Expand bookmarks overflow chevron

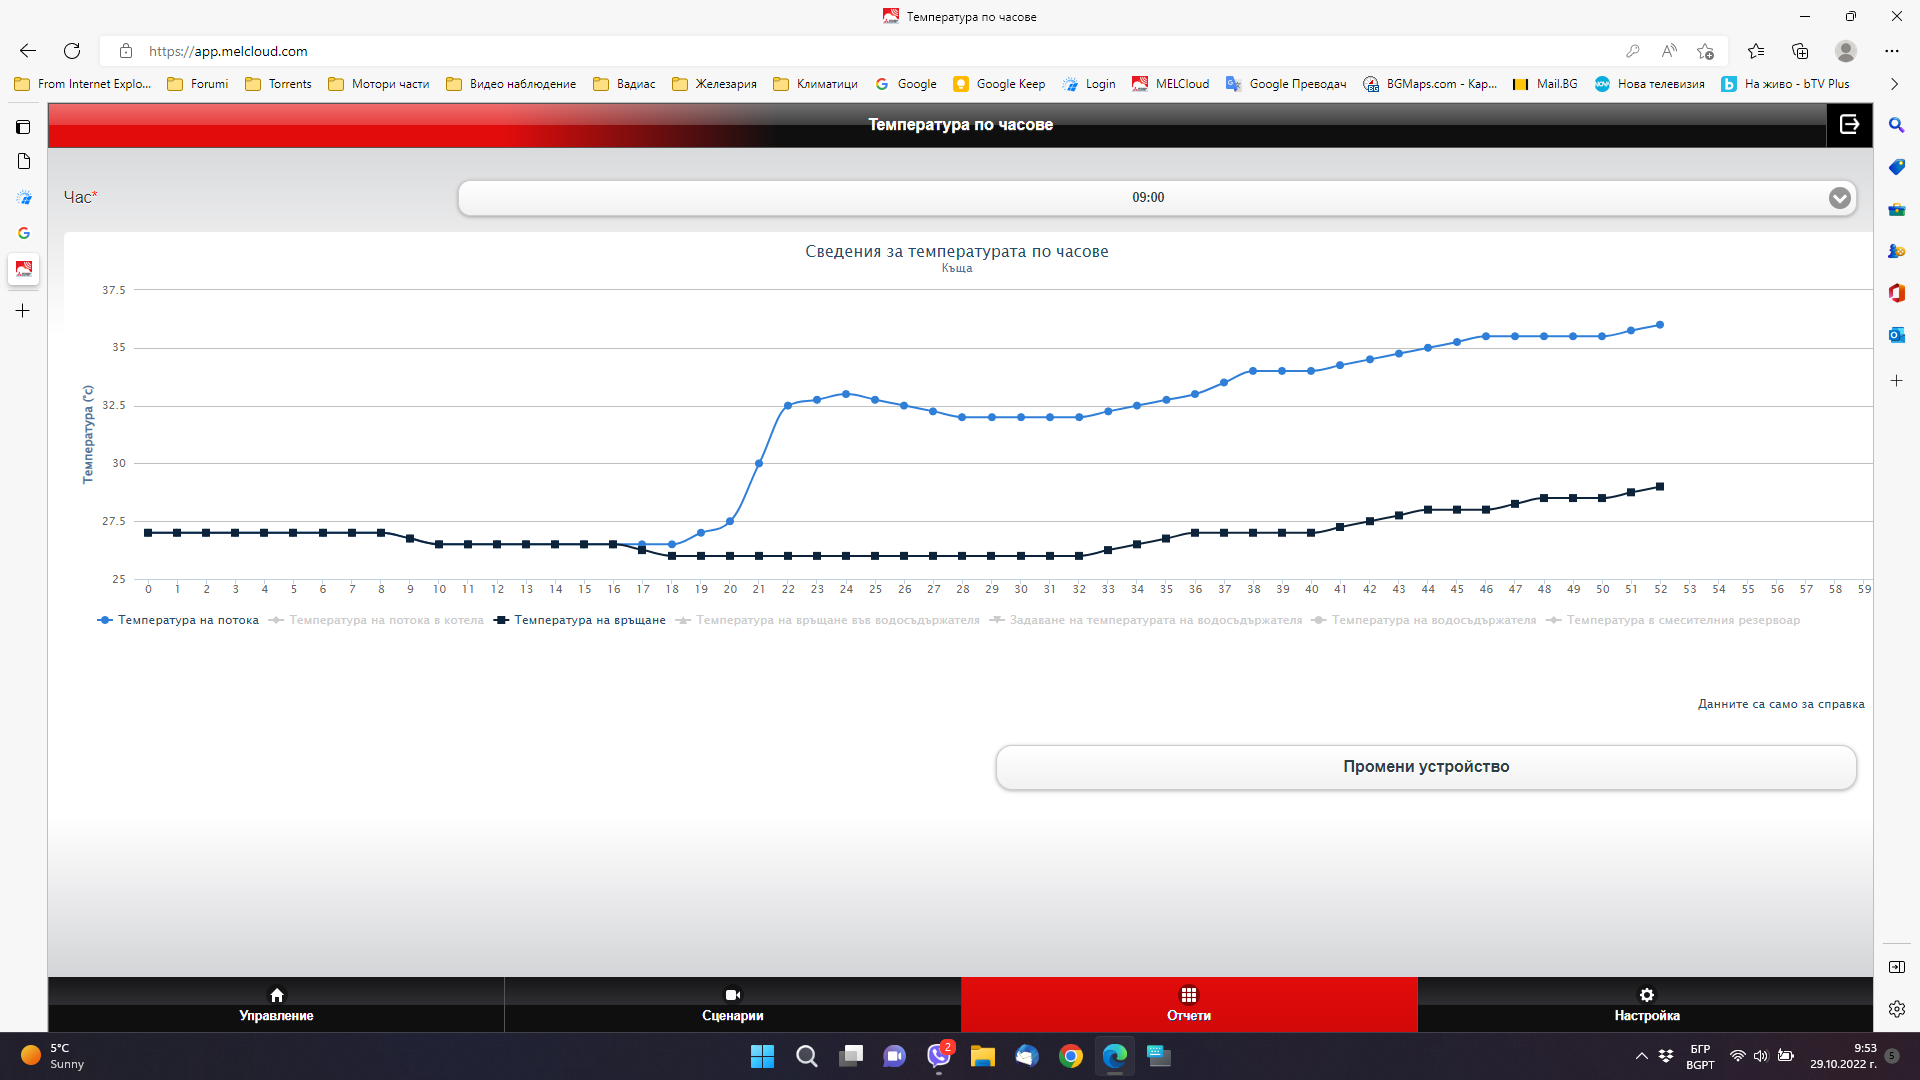(x=1894, y=84)
